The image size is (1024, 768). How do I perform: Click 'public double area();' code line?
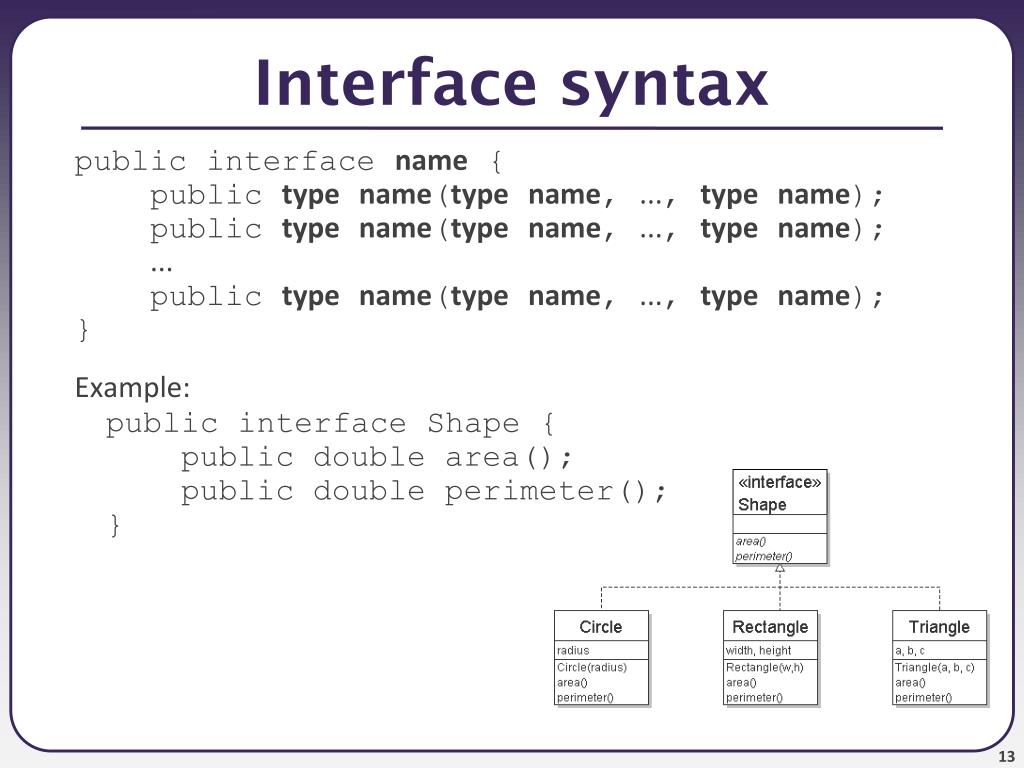point(376,457)
